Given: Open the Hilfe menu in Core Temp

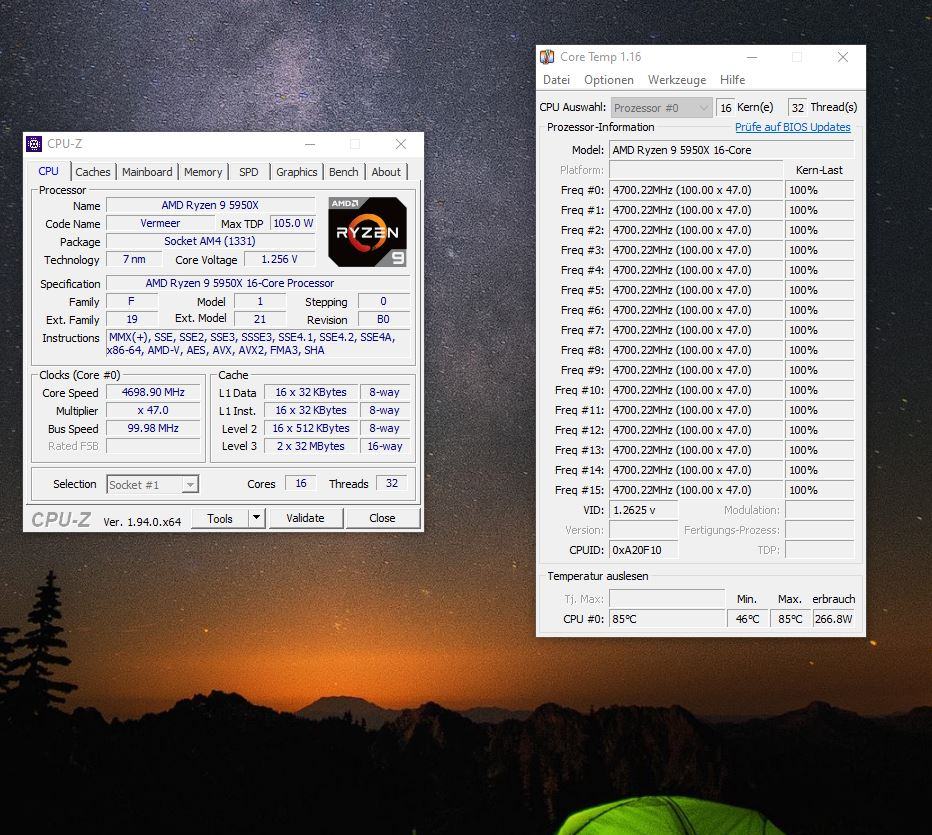Looking at the screenshot, I should [732, 80].
